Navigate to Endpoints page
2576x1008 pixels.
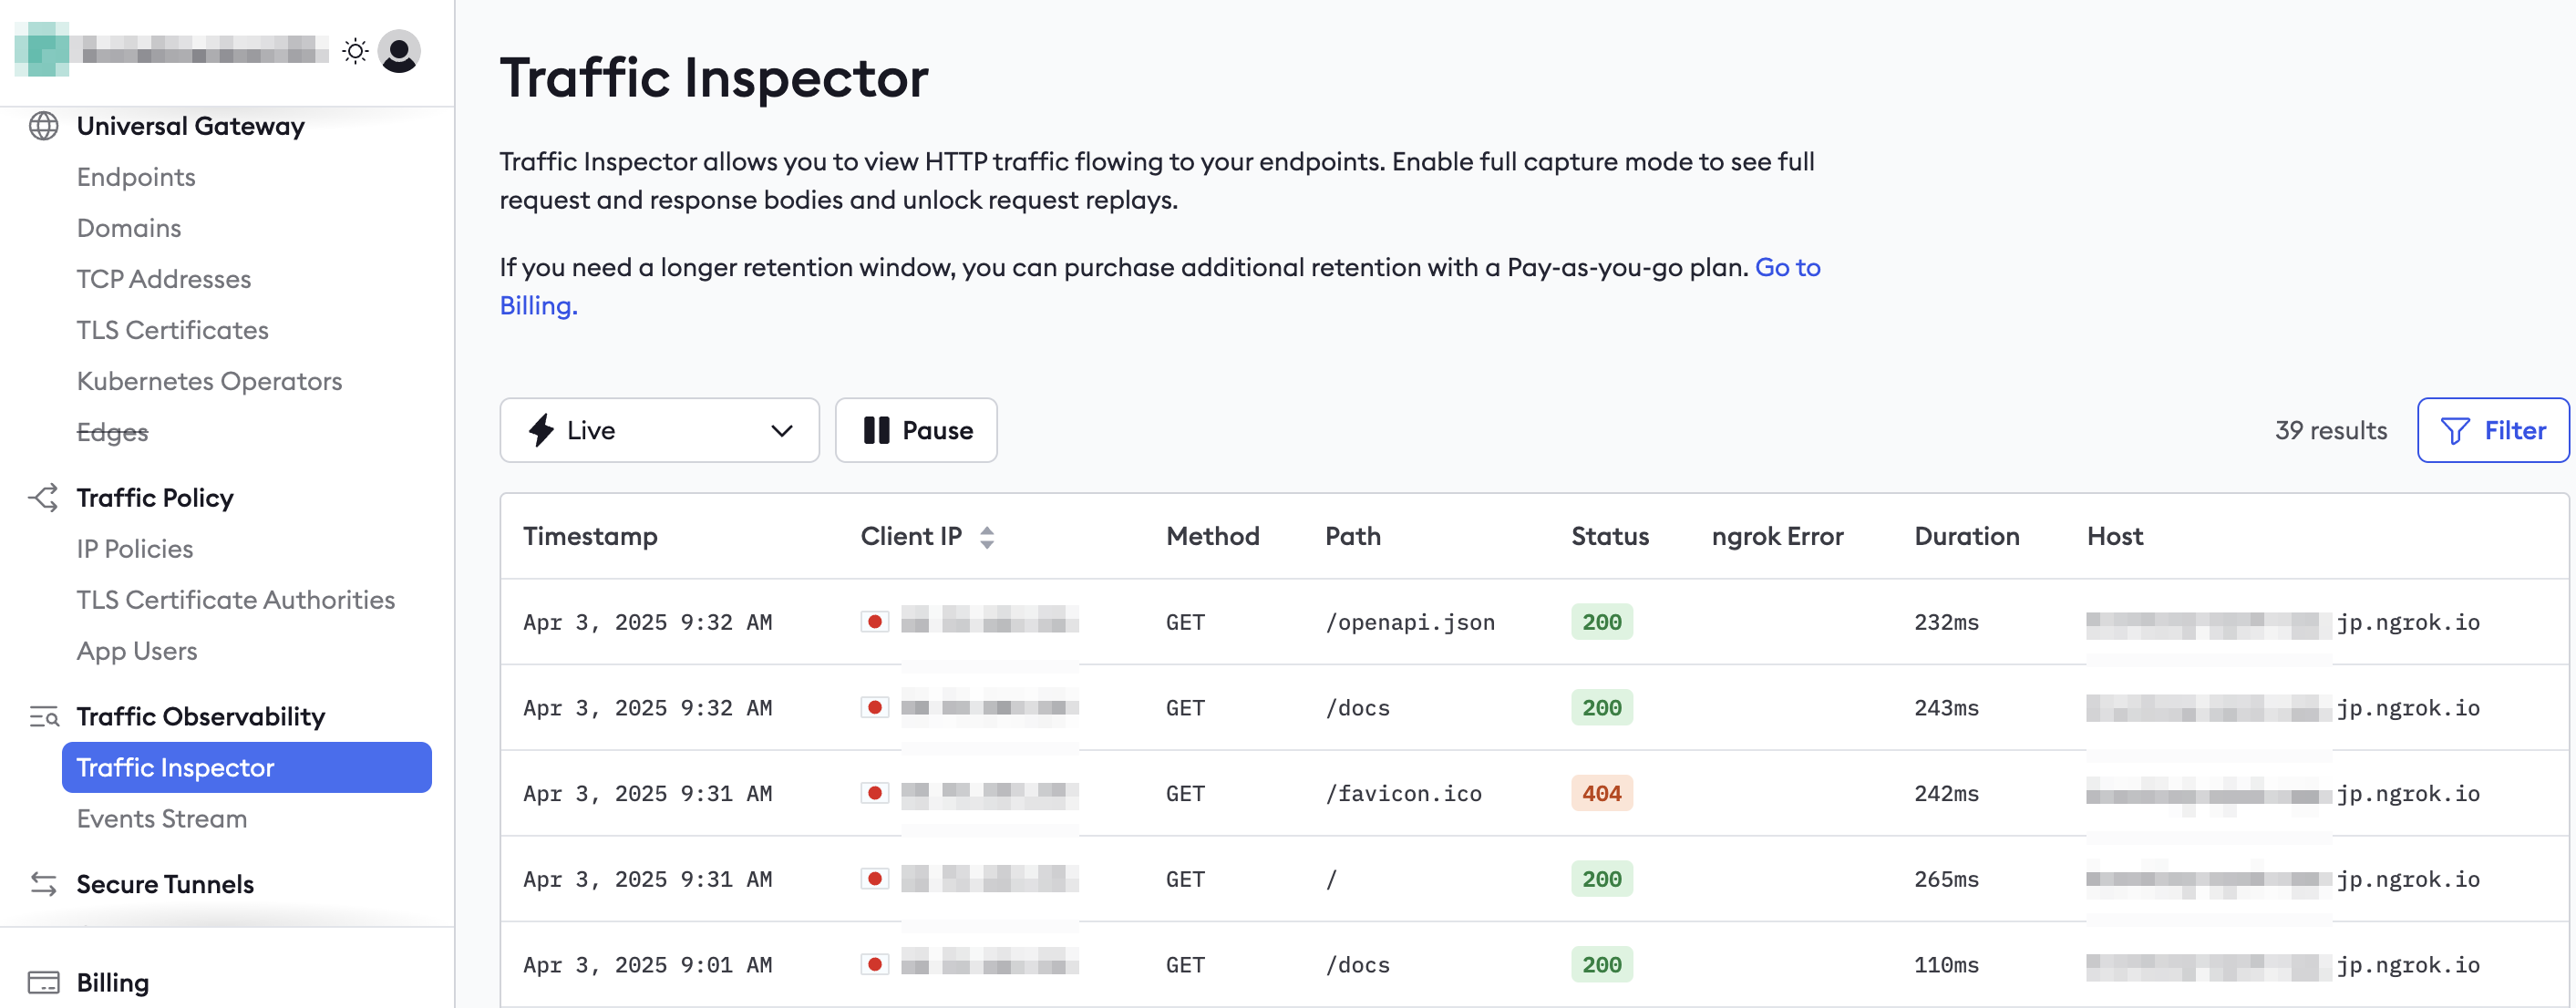point(136,177)
